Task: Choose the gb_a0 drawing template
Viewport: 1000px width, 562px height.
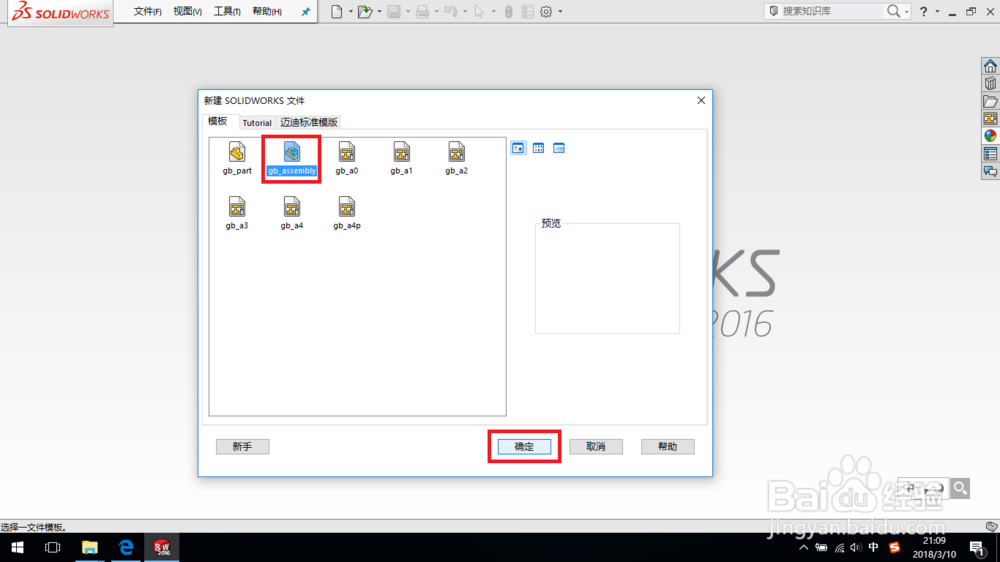Action: tap(346, 158)
